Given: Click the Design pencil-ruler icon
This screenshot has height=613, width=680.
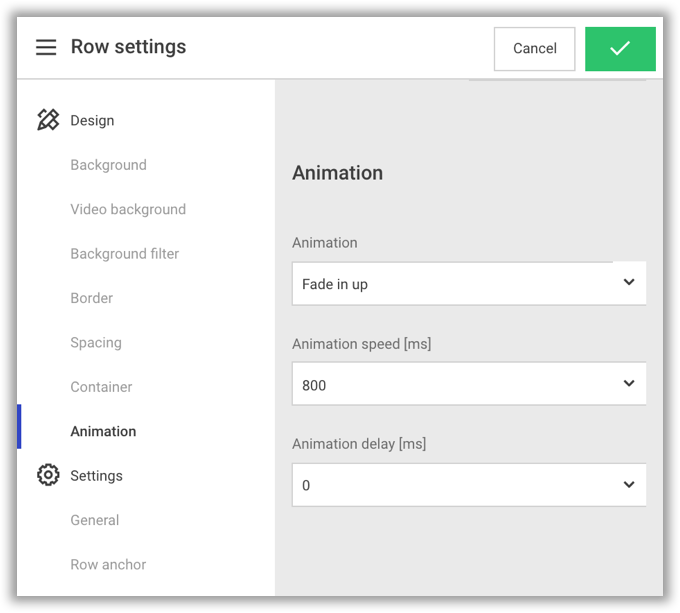Looking at the screenshot, I should [x=48, y=120].
